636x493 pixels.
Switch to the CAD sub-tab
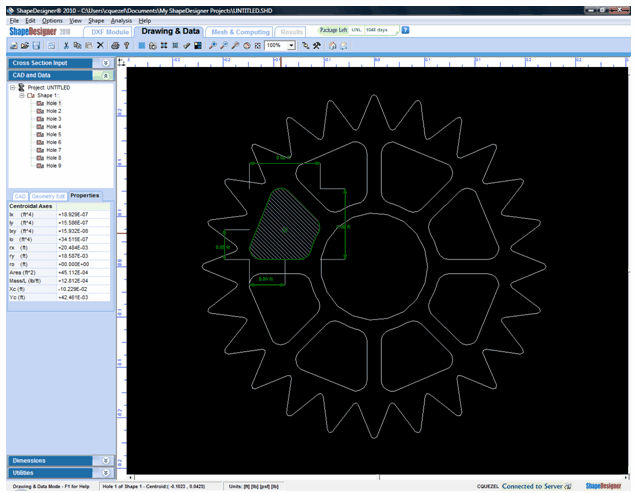coord(20,196)
